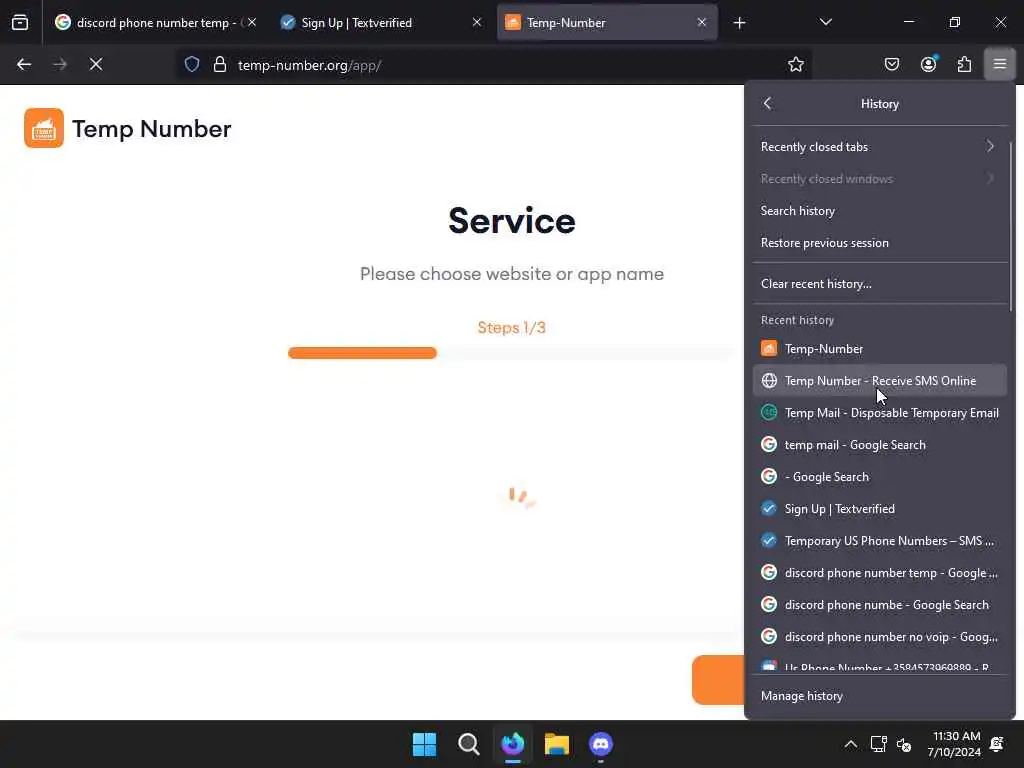
Task: Stop loading the current page
Action: tap(96, 64)
